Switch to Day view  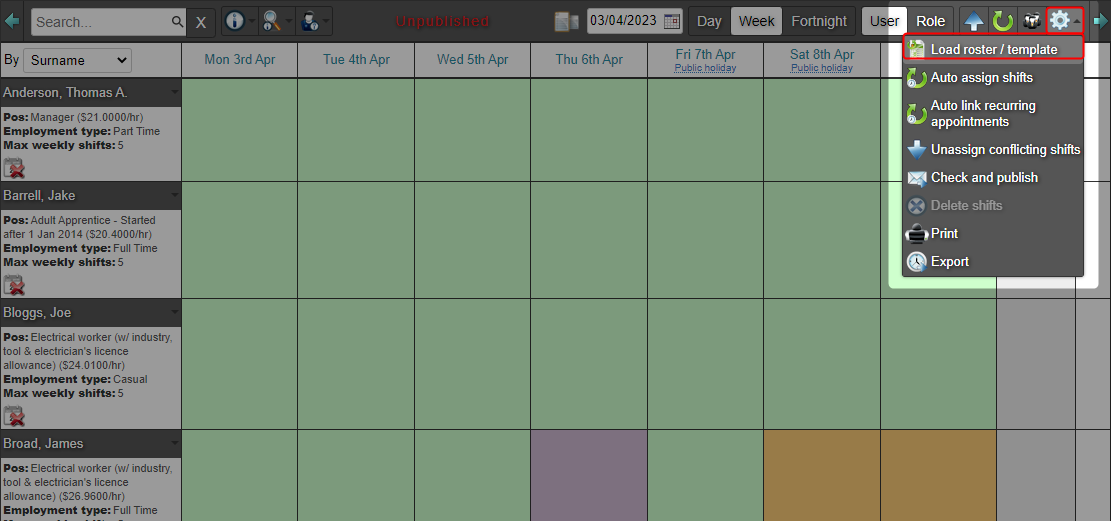(x=709, y=21)
